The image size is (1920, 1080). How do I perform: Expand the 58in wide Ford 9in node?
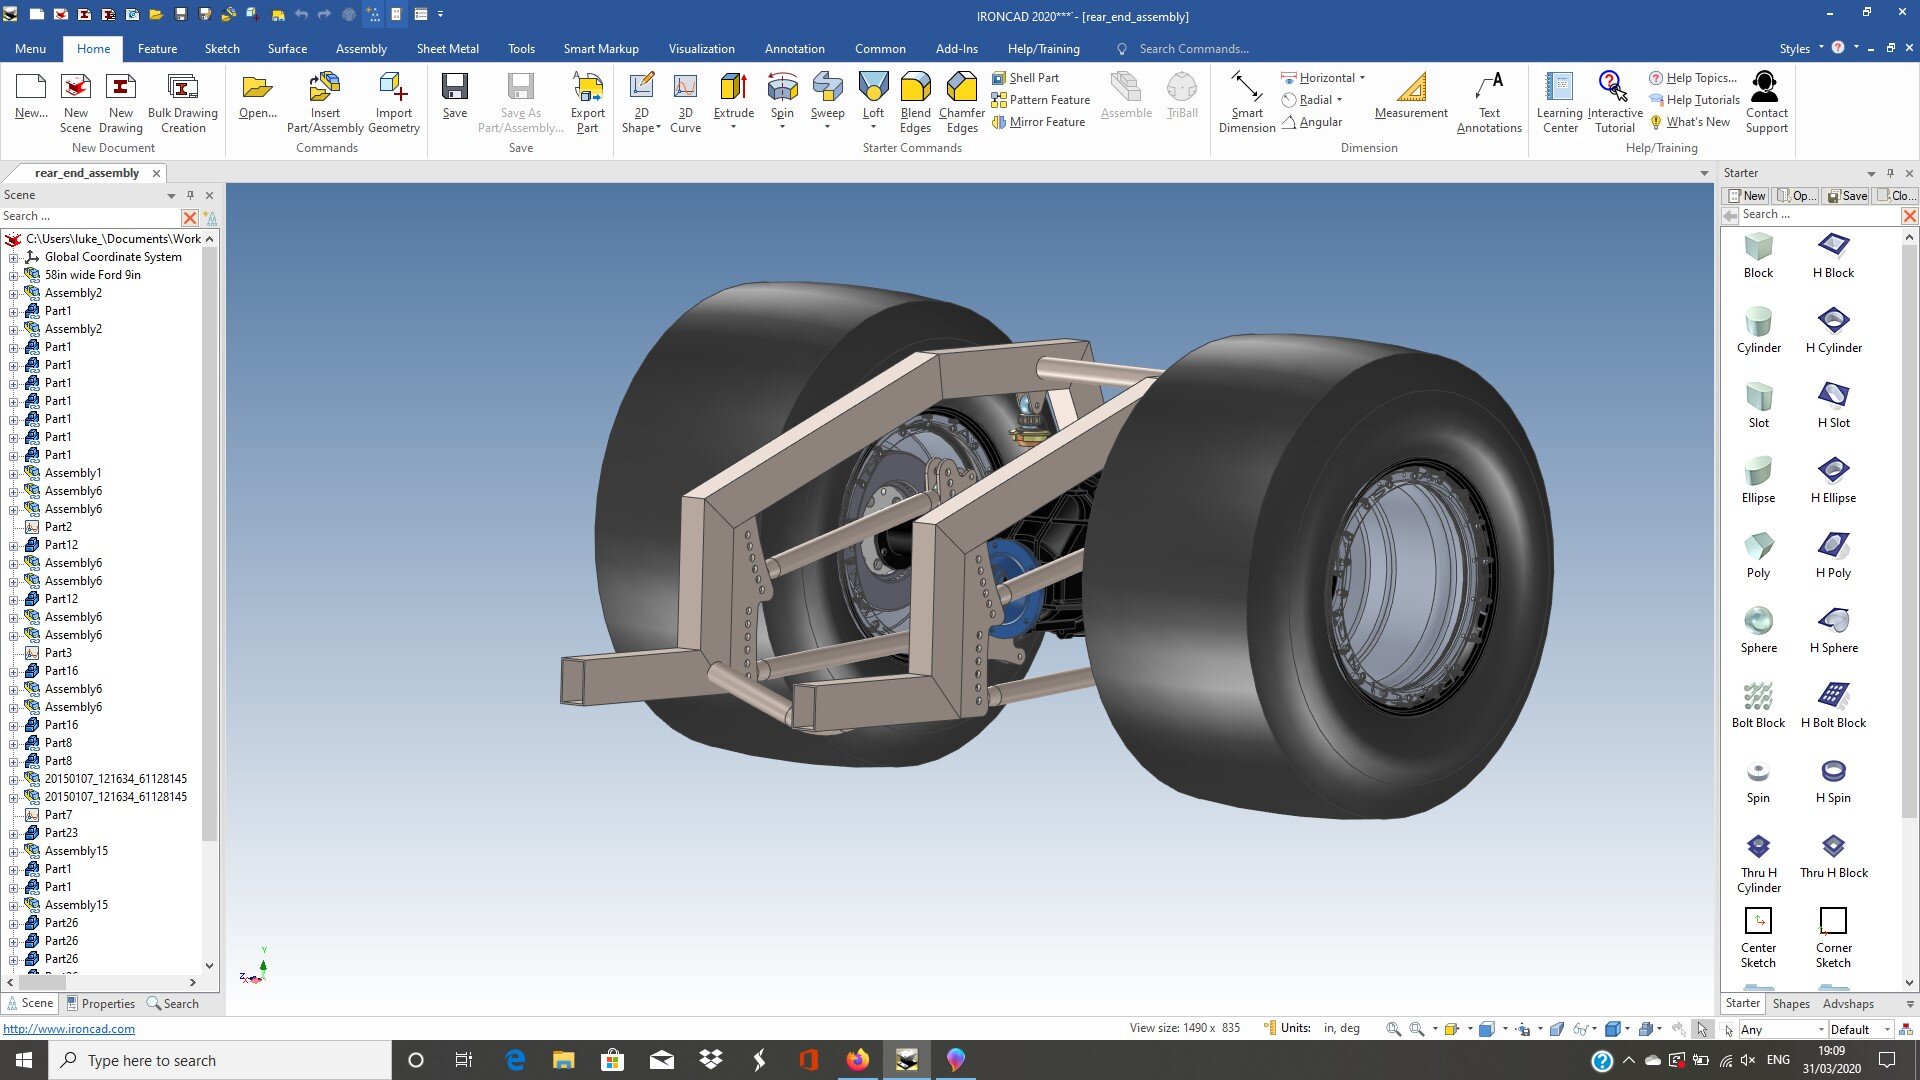pos(14,275)
